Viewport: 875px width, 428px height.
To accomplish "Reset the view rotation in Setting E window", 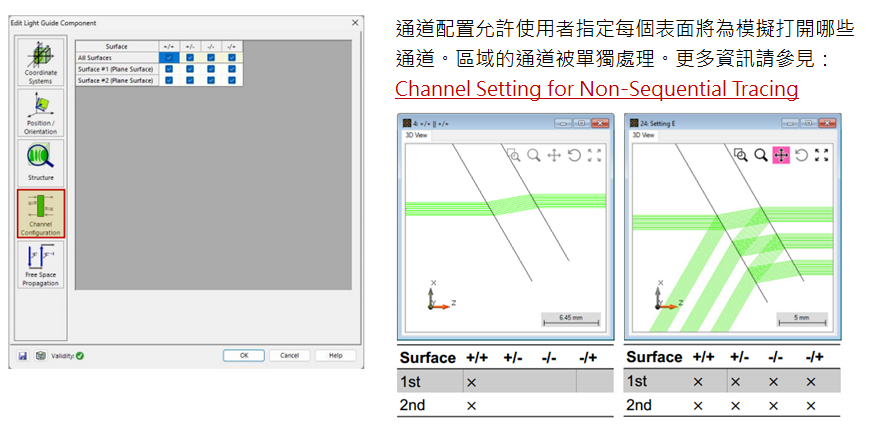I will (x=801, y=155).
